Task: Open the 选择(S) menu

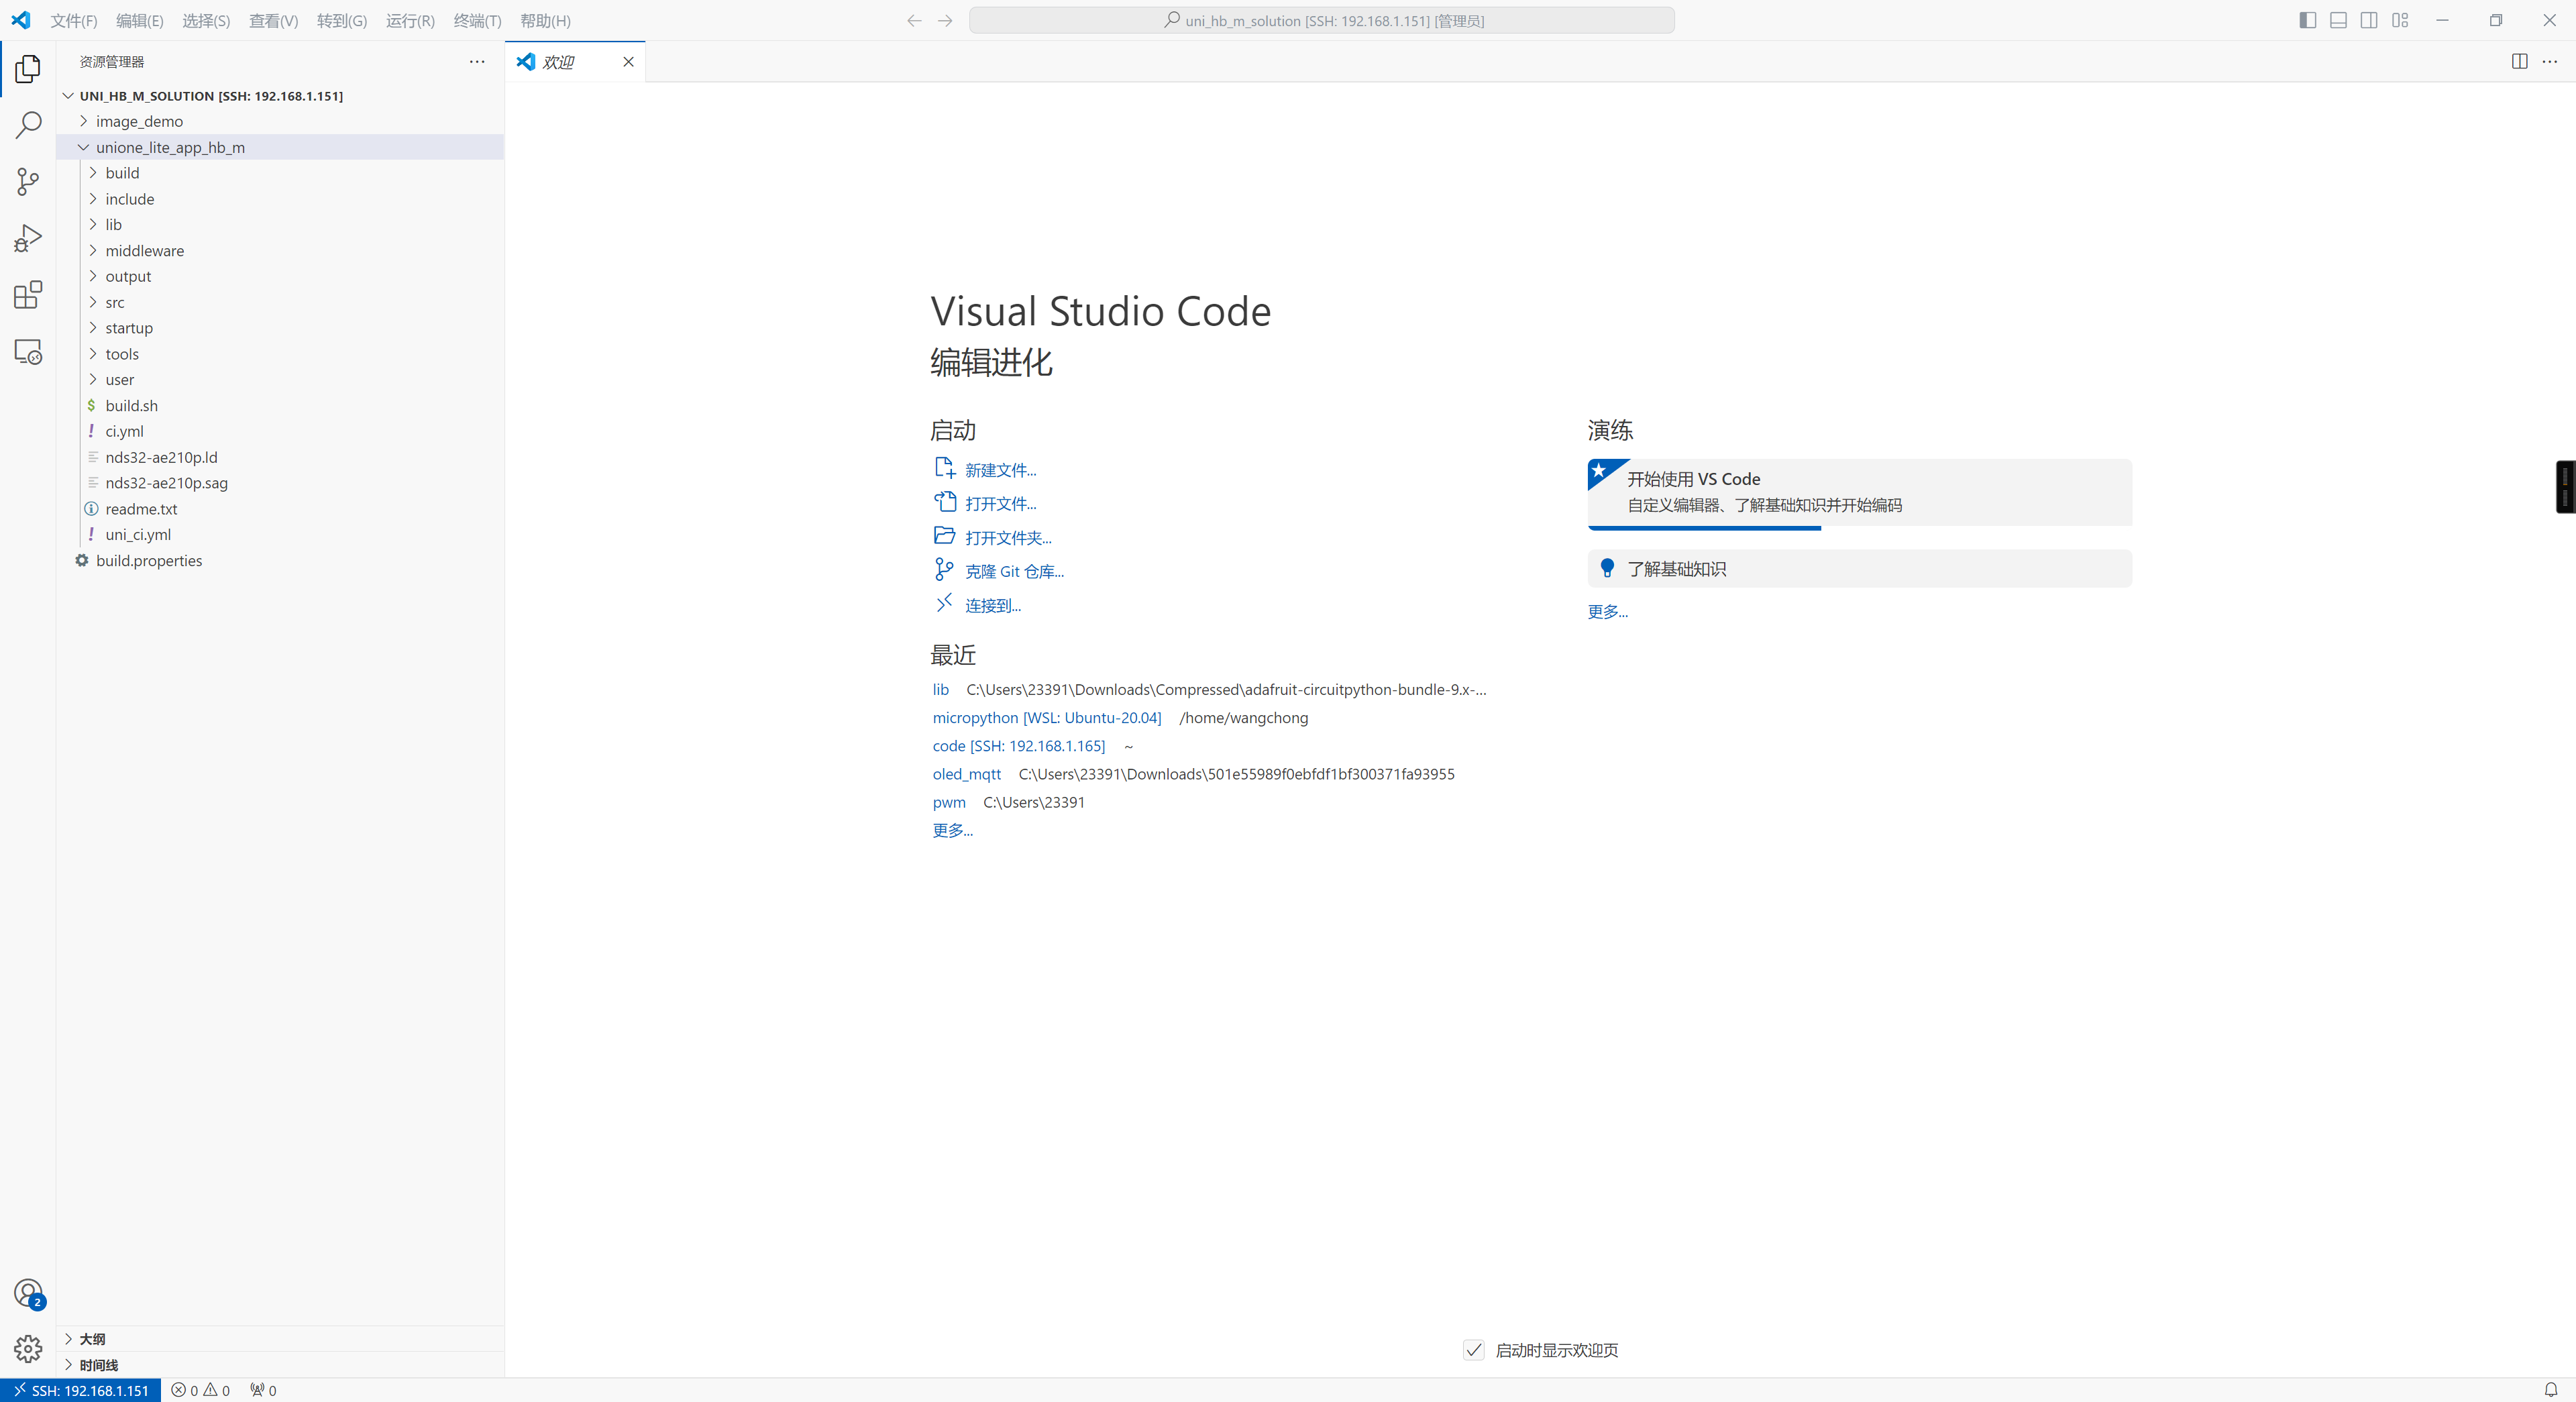Action: click(206, 20)
